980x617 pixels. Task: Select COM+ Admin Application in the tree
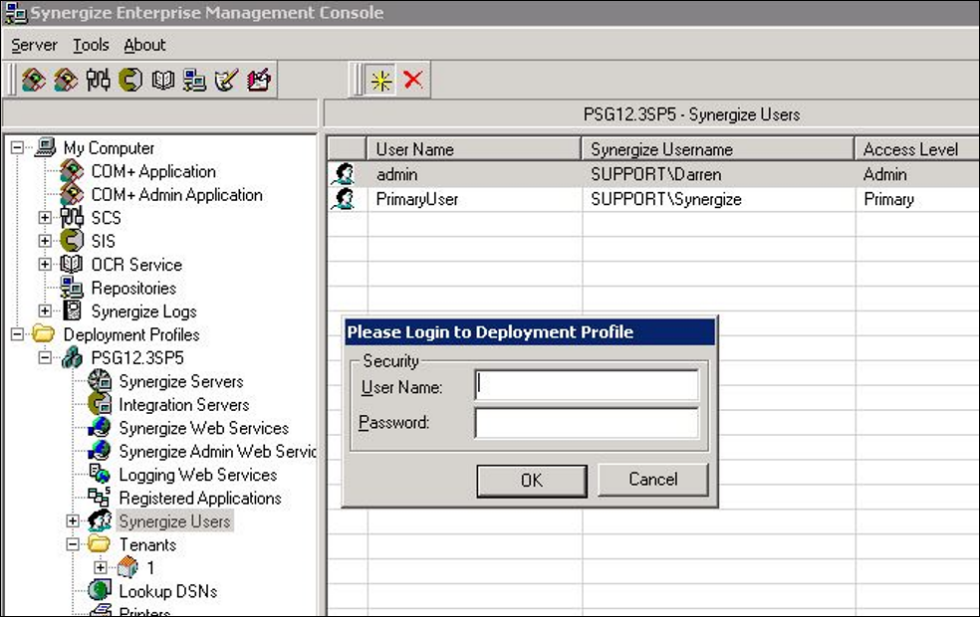pyautogui.click(x=177, y=194)
